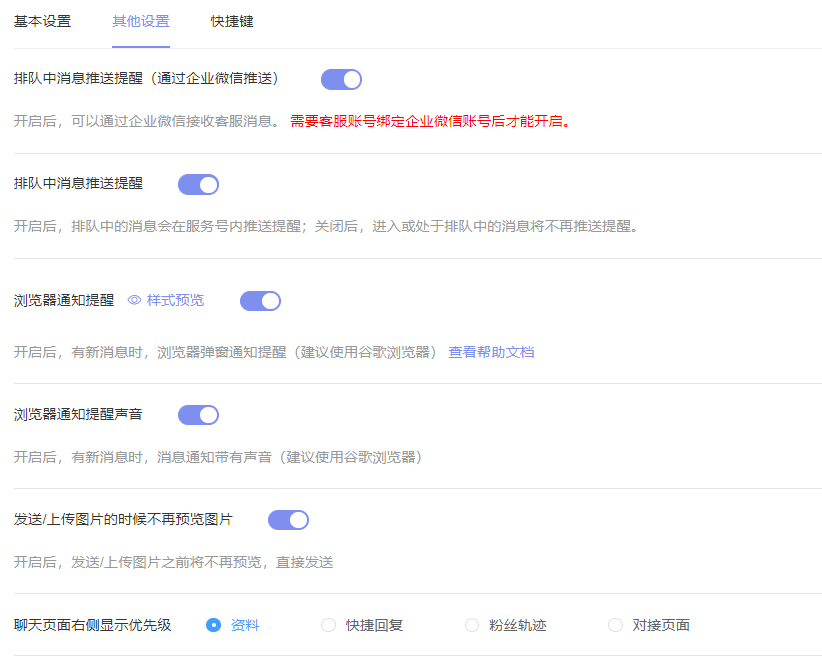The height and width of the screenshot is (662, 822).
Task: Pick the 对接页面 radio button
Action: (x=615, y=625)
